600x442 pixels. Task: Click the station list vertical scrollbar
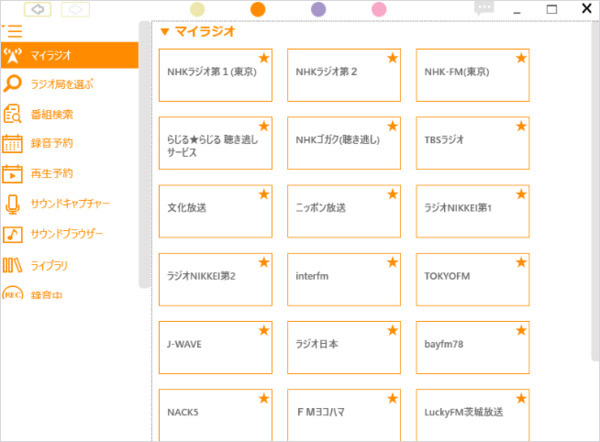pyautogui.click(x=595, y=191)
